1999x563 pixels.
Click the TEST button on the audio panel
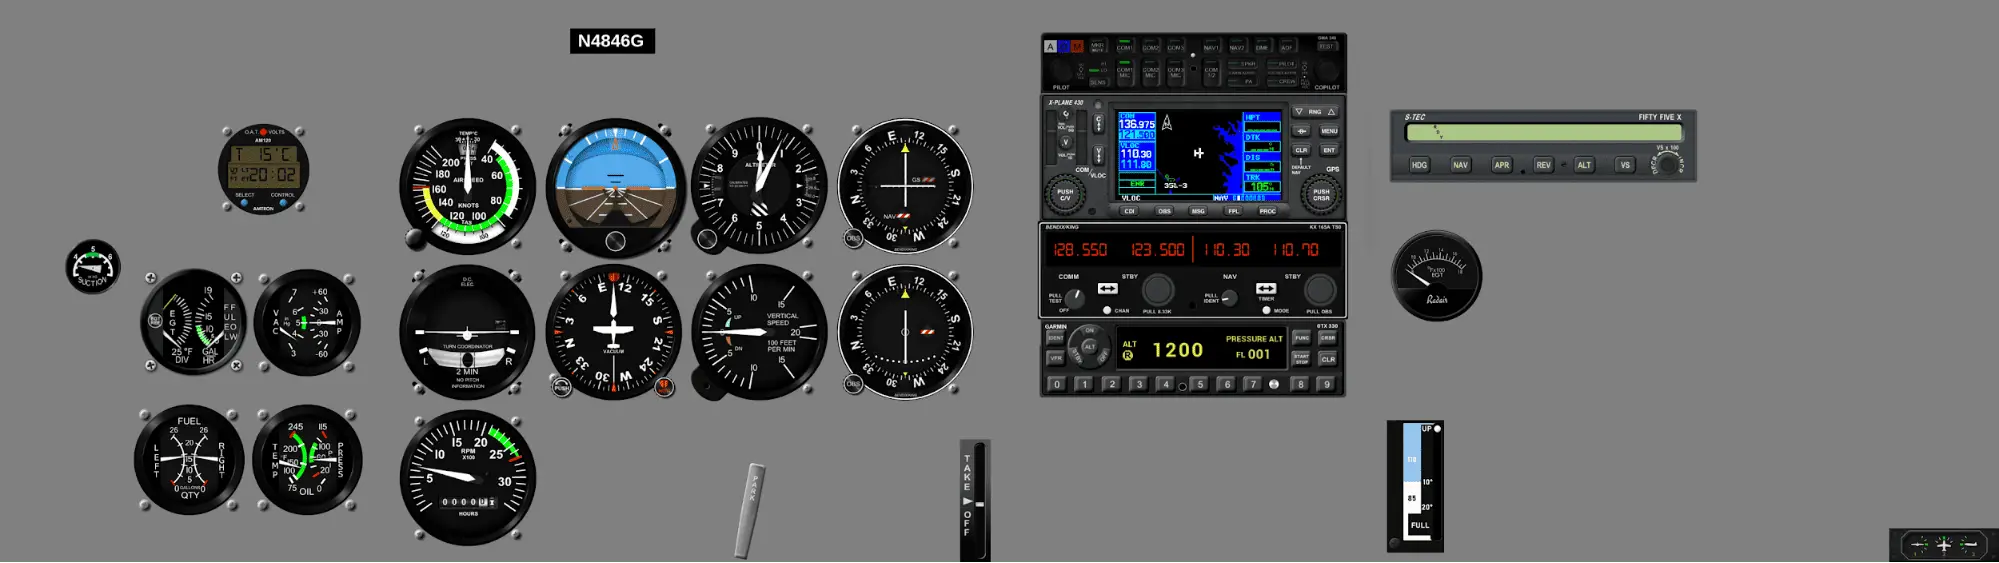pos(1327,46)
